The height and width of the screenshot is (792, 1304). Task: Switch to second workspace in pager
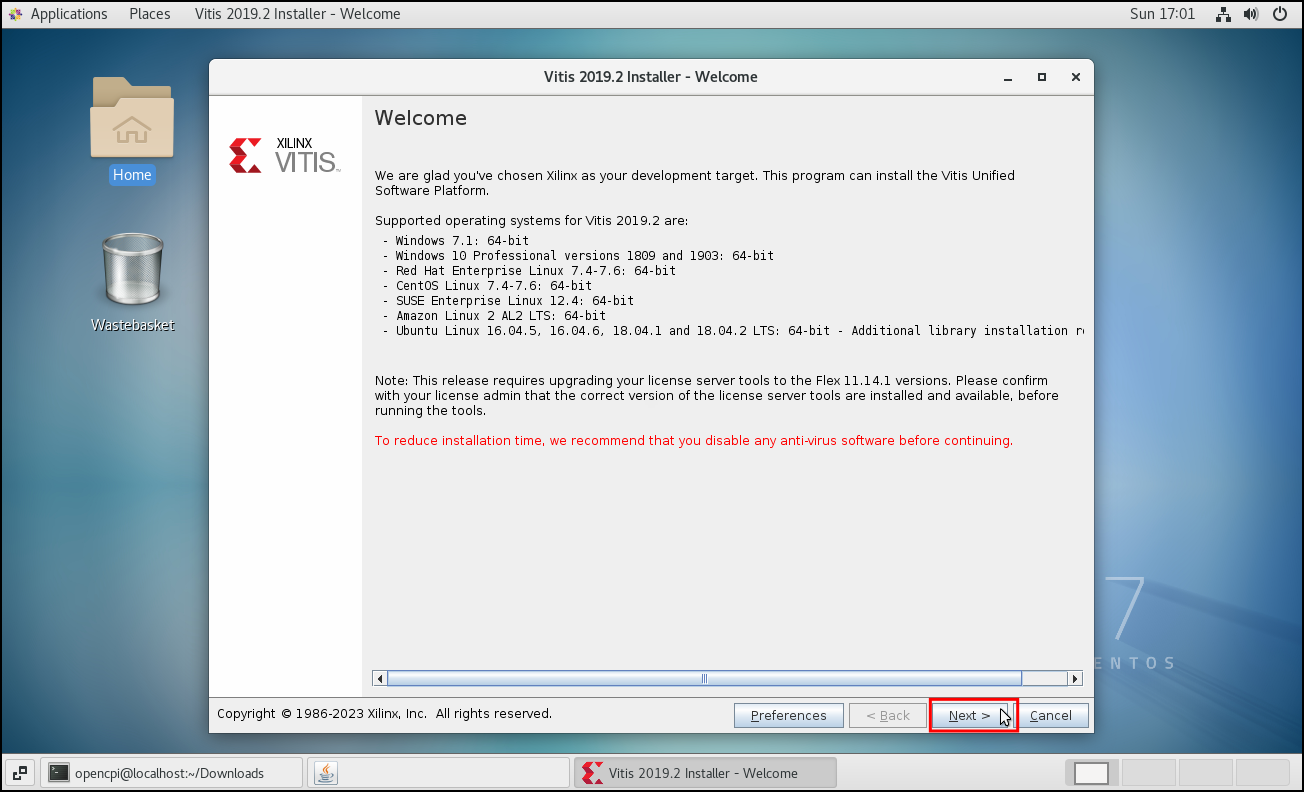click(1148, 773)
